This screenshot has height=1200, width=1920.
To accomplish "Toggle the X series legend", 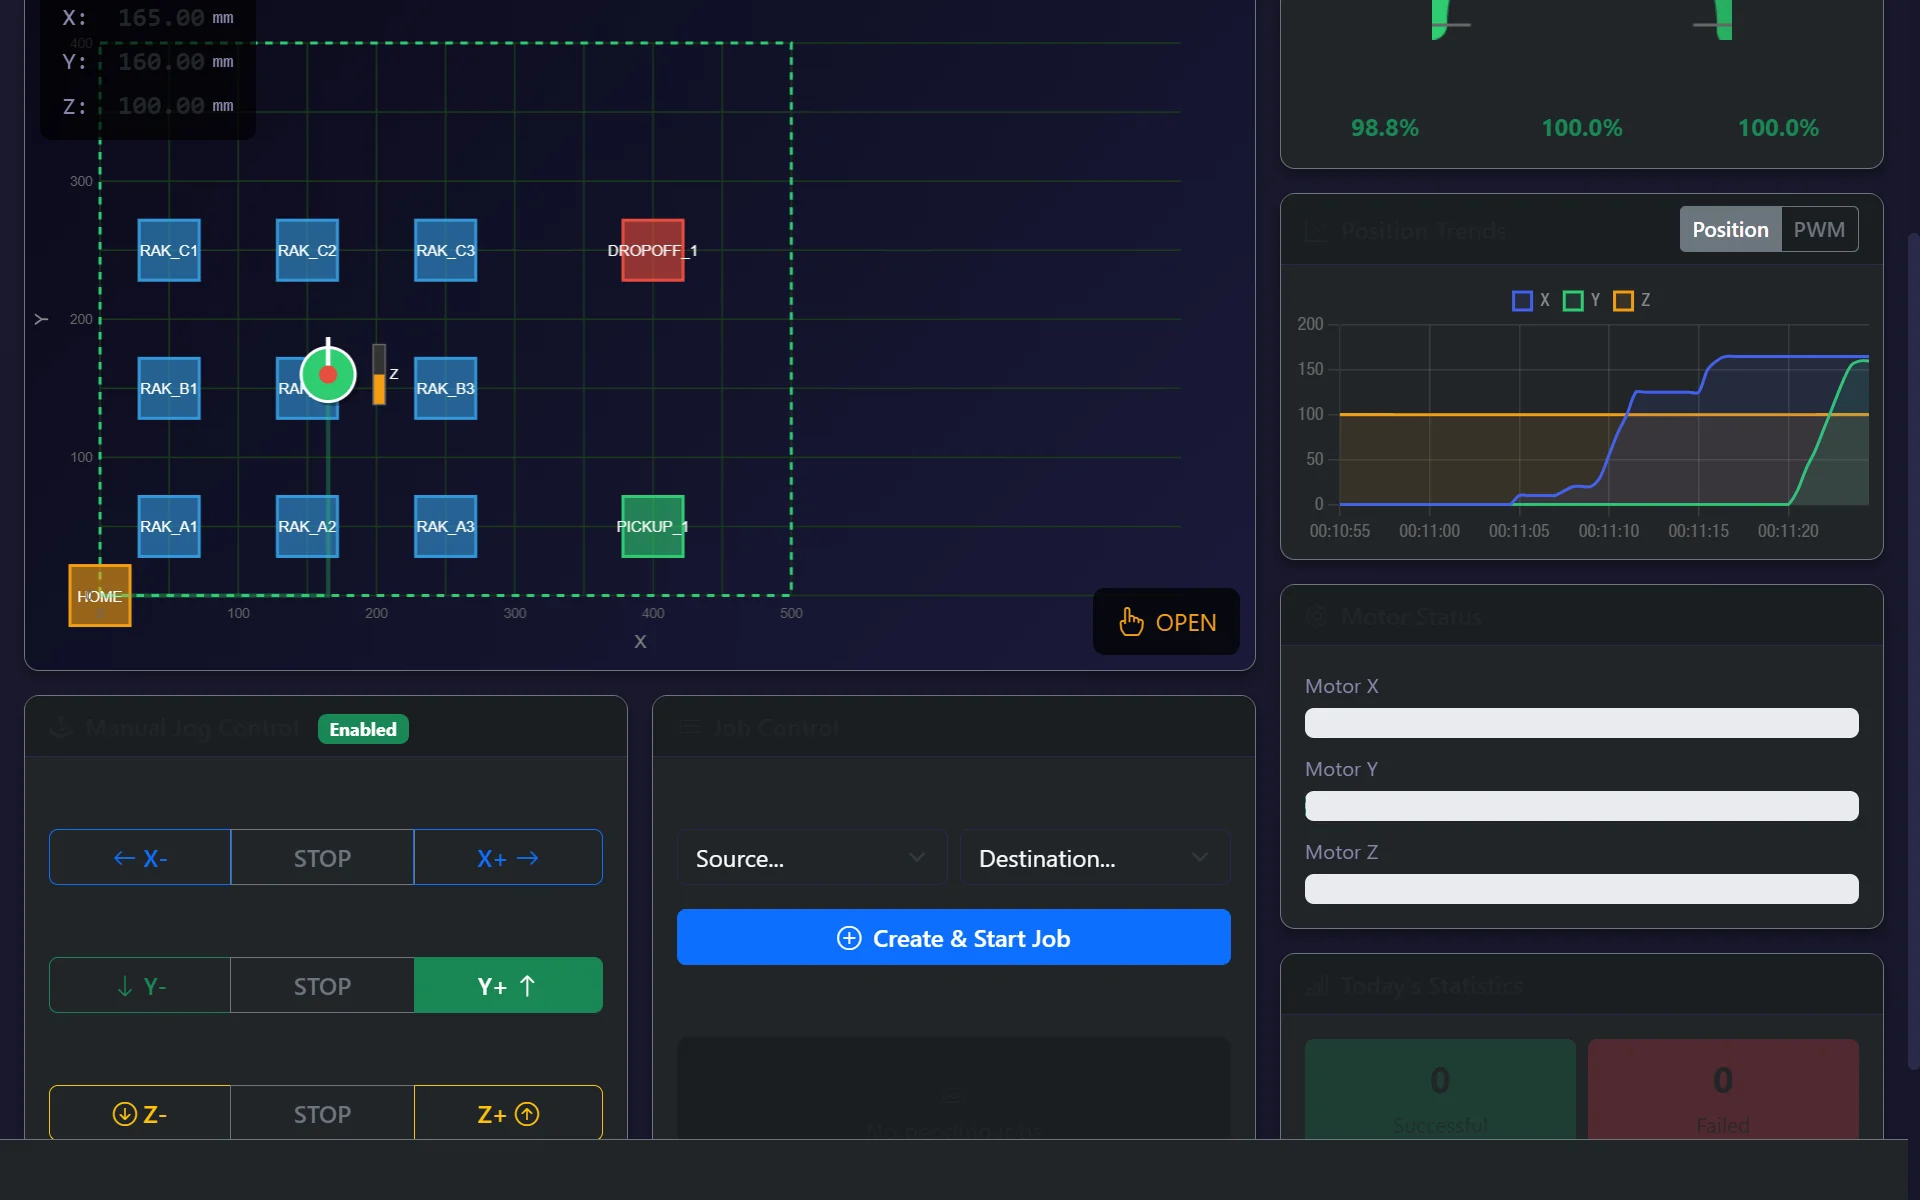I will pos(1530,300).
